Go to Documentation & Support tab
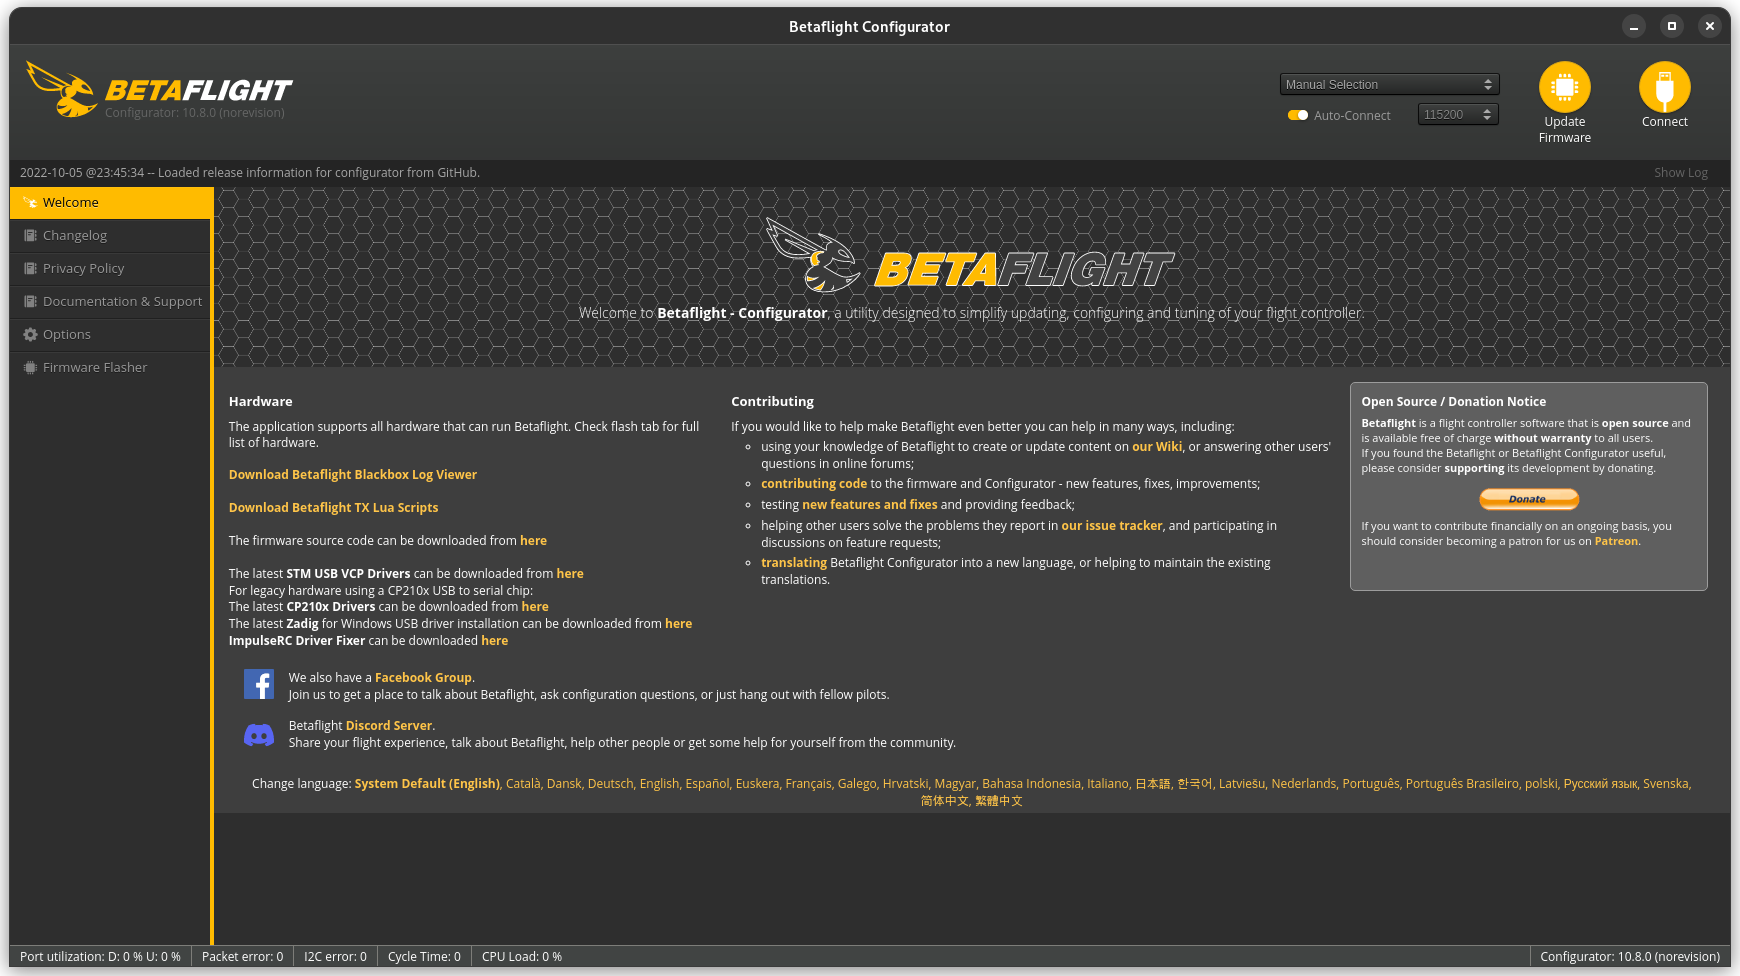 (110, 301)
